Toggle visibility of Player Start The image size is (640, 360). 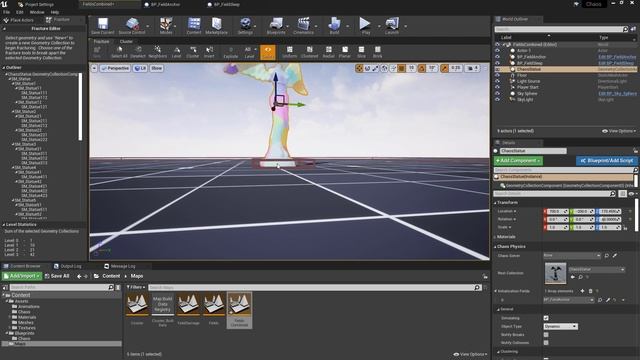click(497, 87)
